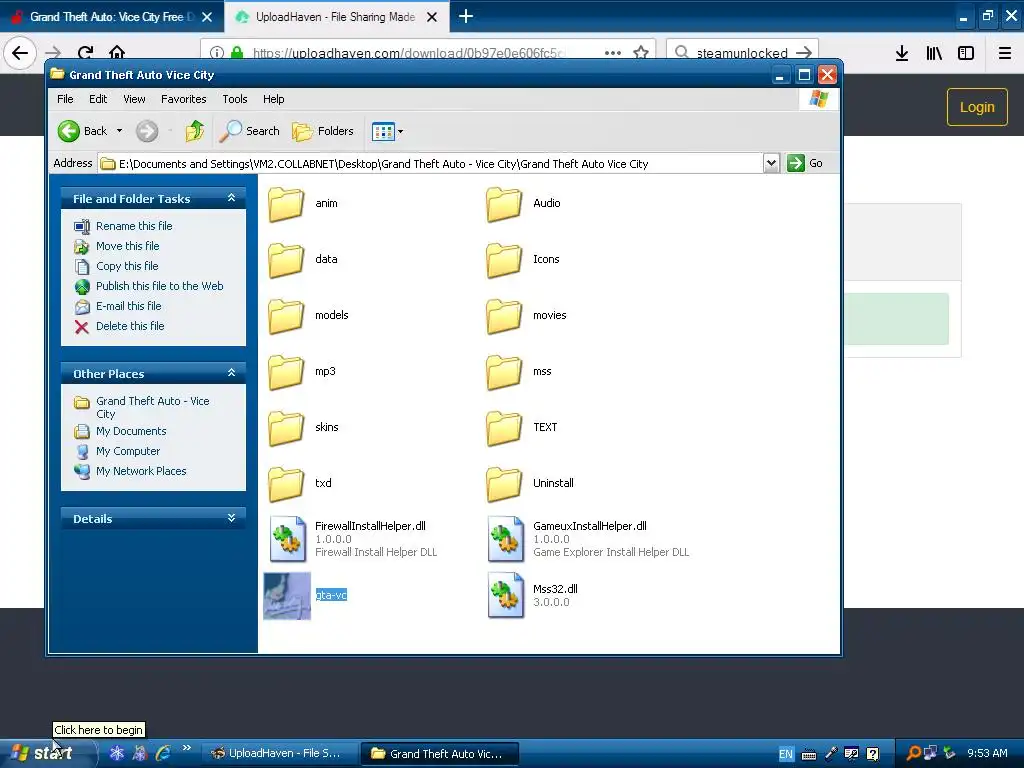1024x768 pixels.
Task: Select the Mss32.dll file
Action: pyautogui.click(x=533, y=595)
